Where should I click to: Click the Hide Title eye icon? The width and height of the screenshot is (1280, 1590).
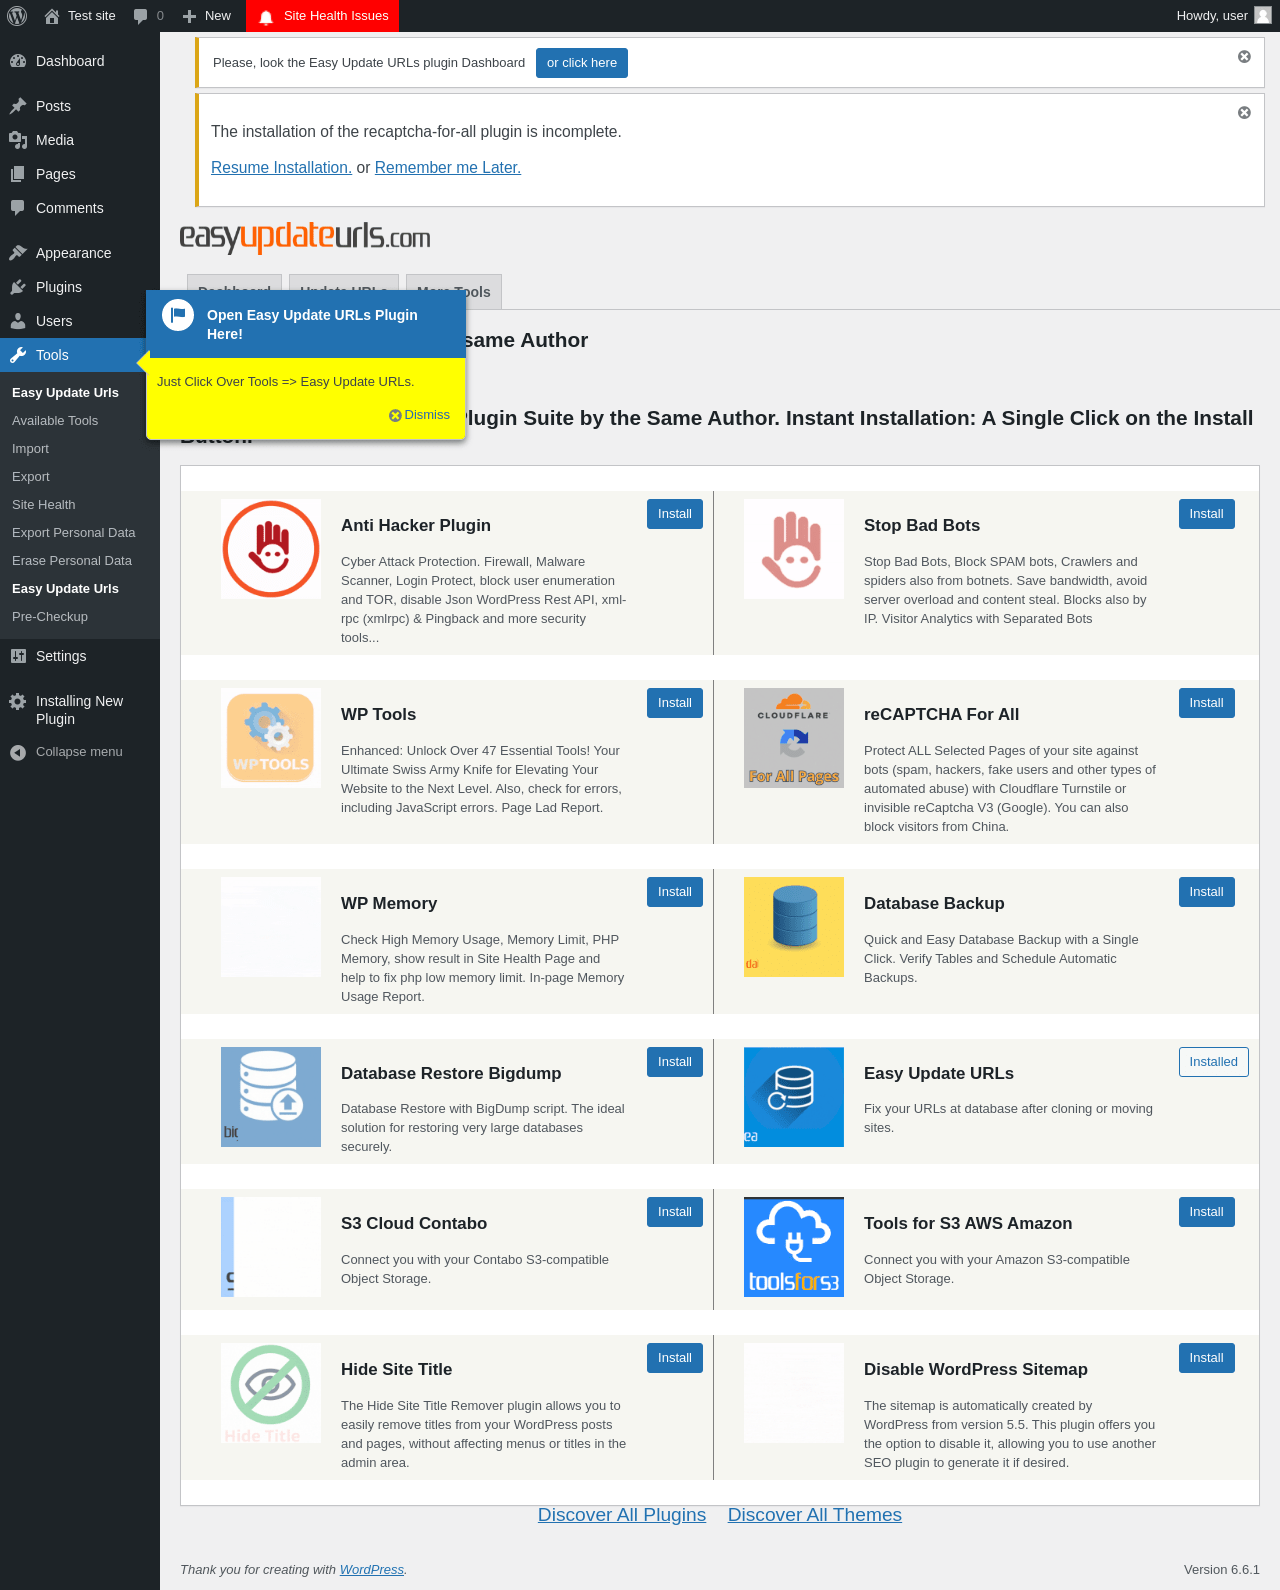point(271,1393)
